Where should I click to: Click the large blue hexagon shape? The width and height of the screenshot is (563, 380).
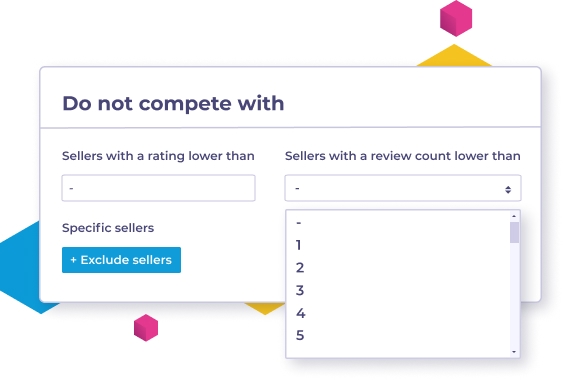click(20, 268)
